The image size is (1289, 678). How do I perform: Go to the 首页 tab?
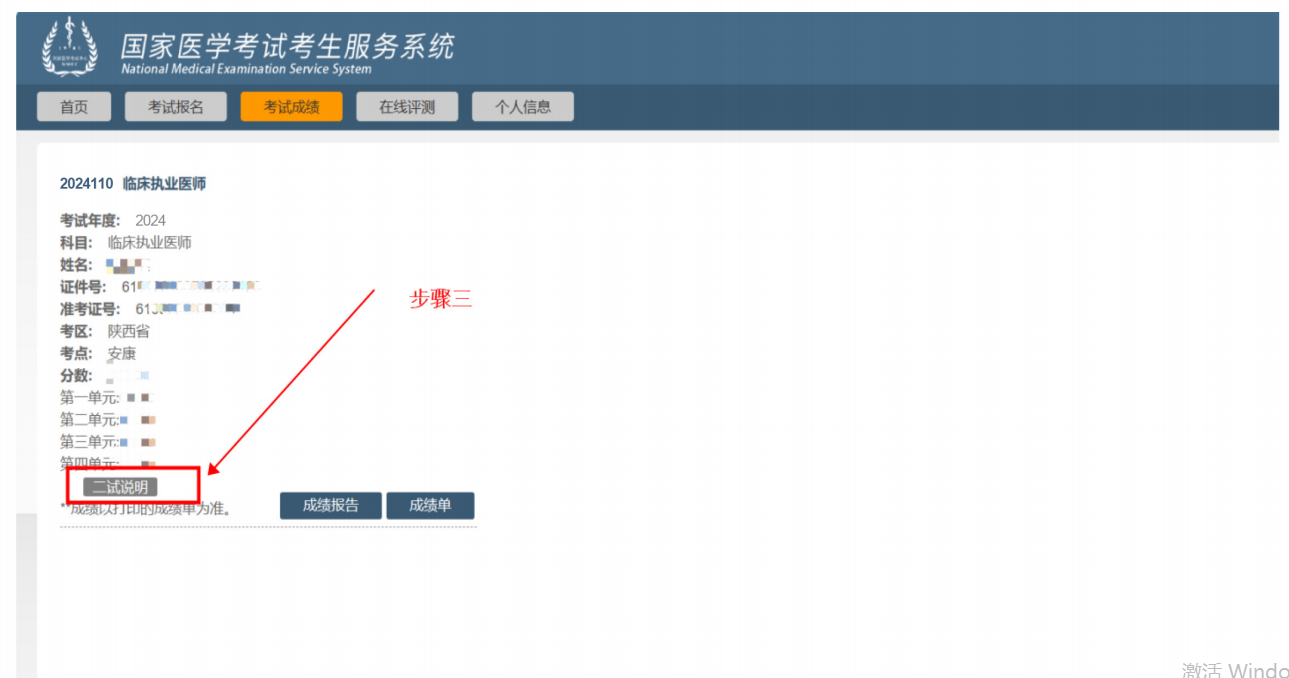(74, 107)
